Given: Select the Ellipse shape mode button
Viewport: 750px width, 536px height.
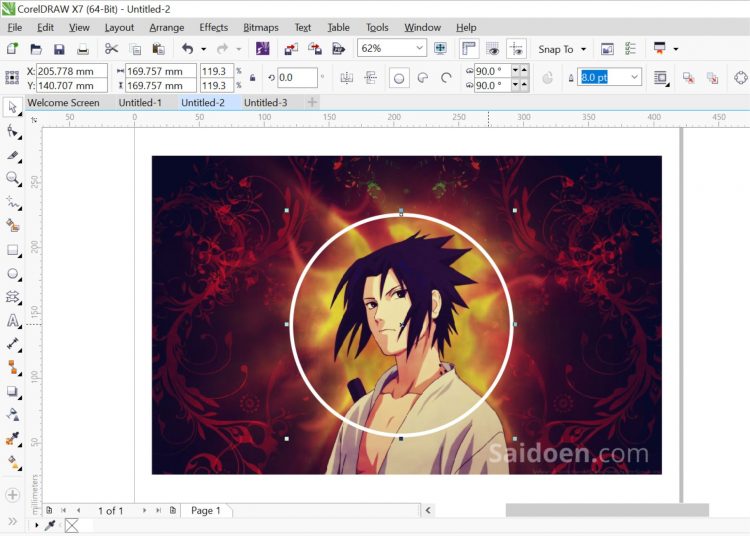Looking at the screenshot, I should pyautogui.click(x=399, y=78).
